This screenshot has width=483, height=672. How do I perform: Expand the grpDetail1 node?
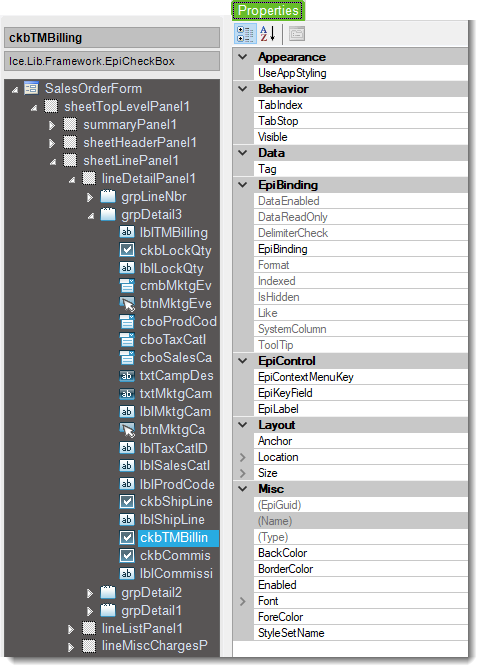[x=90, y=611]
